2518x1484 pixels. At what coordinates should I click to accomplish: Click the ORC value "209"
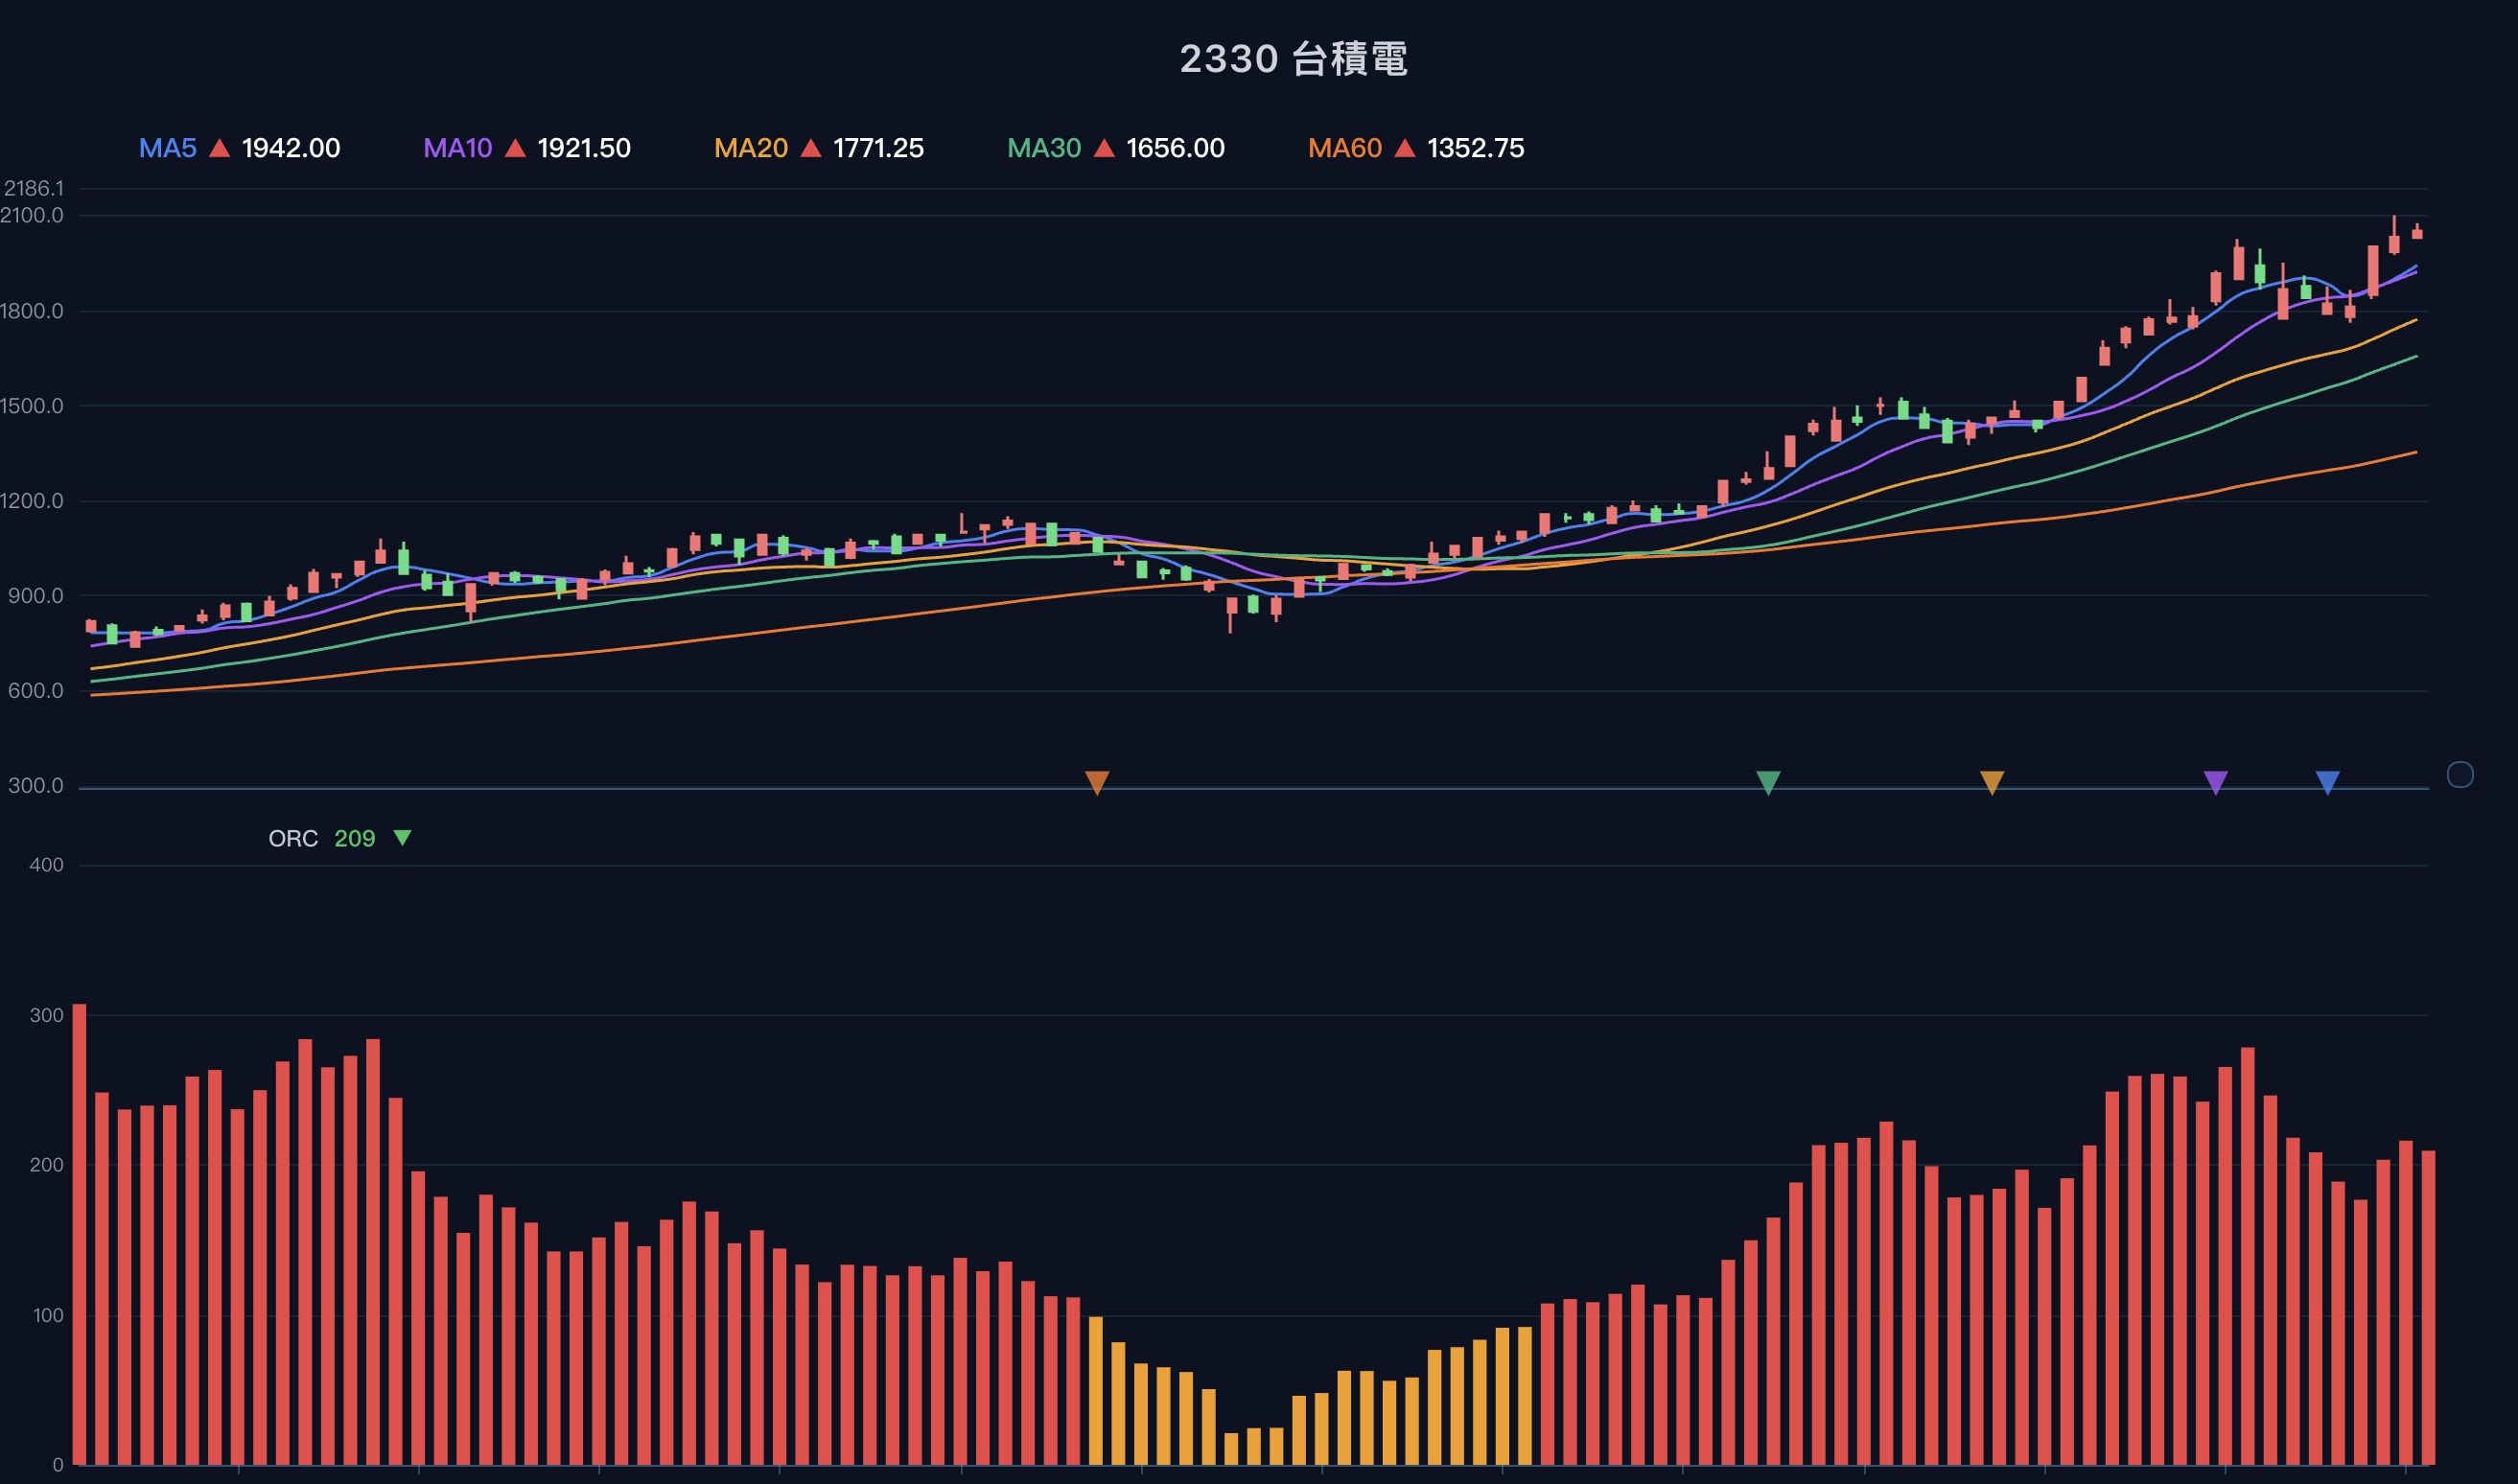tap(355, 839)
